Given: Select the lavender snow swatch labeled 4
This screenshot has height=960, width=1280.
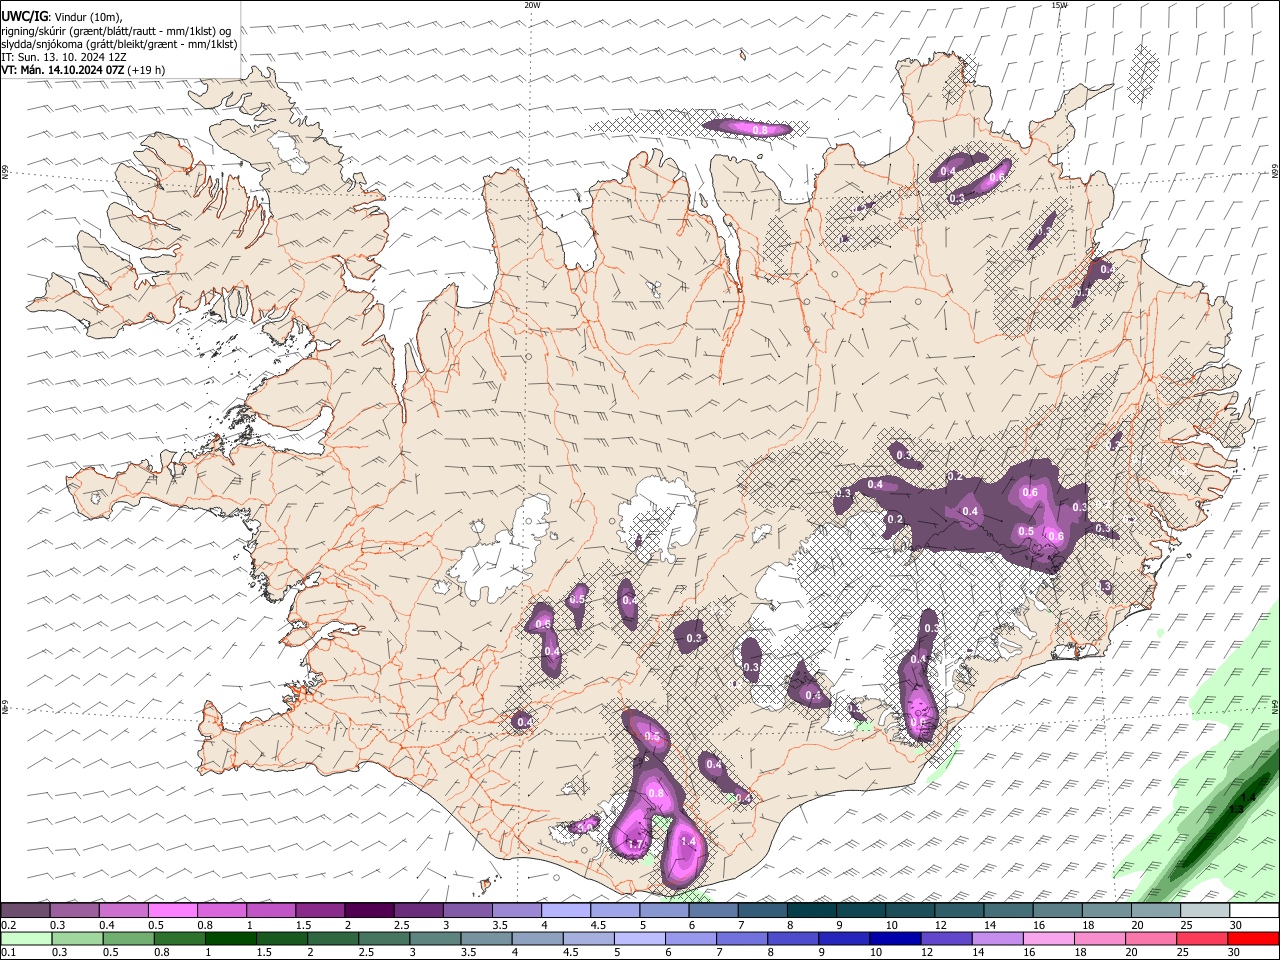Looking at the screenshot, I should tap(565, 911).
